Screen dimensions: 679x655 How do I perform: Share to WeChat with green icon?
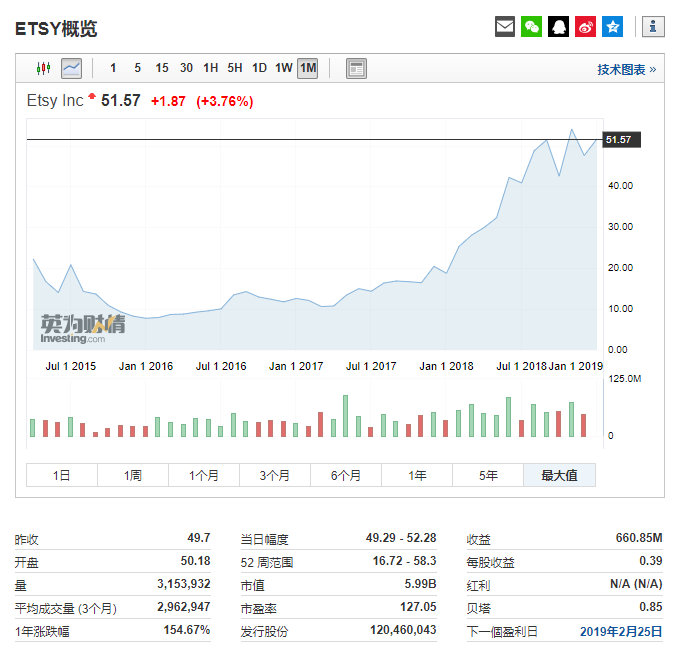pos(531,26)
